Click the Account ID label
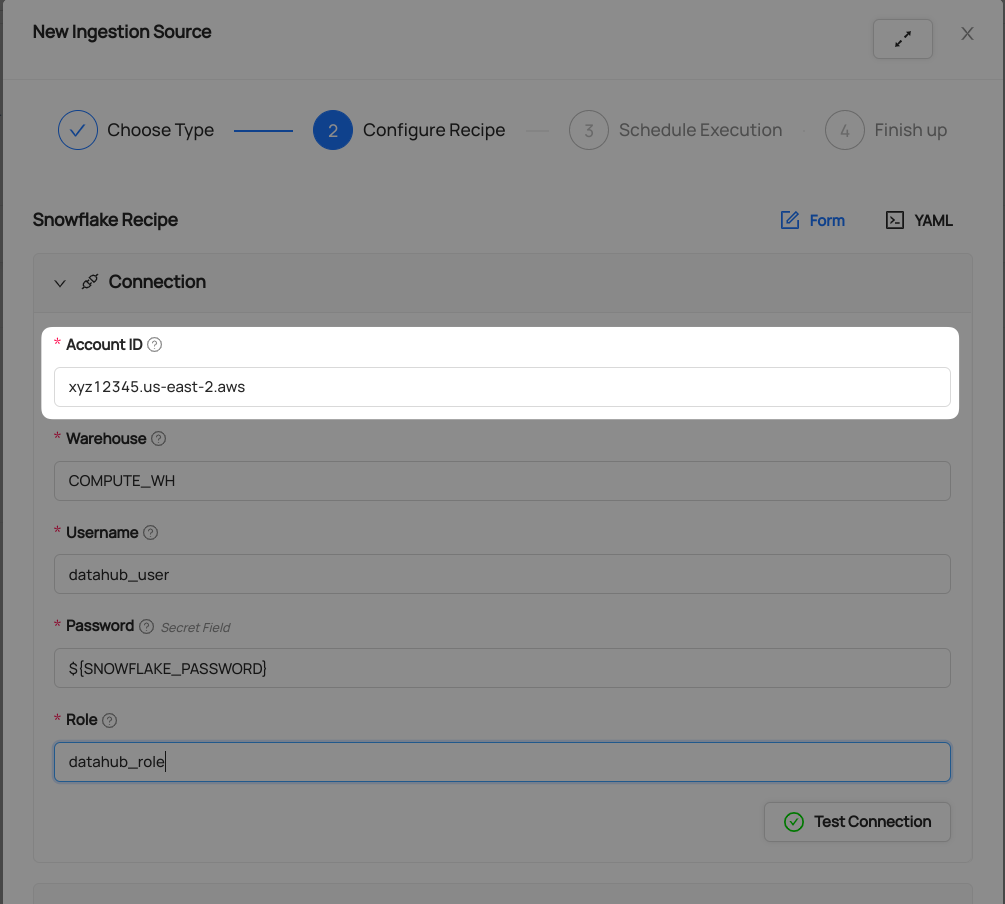This screenshot has width=1005, height=904. [x=104, y=345]
